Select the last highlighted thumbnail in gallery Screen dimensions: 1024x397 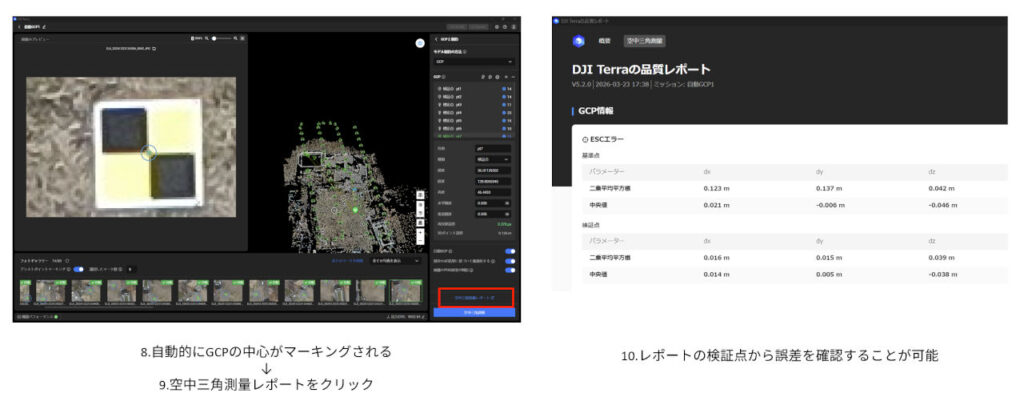tap(406, 291)
